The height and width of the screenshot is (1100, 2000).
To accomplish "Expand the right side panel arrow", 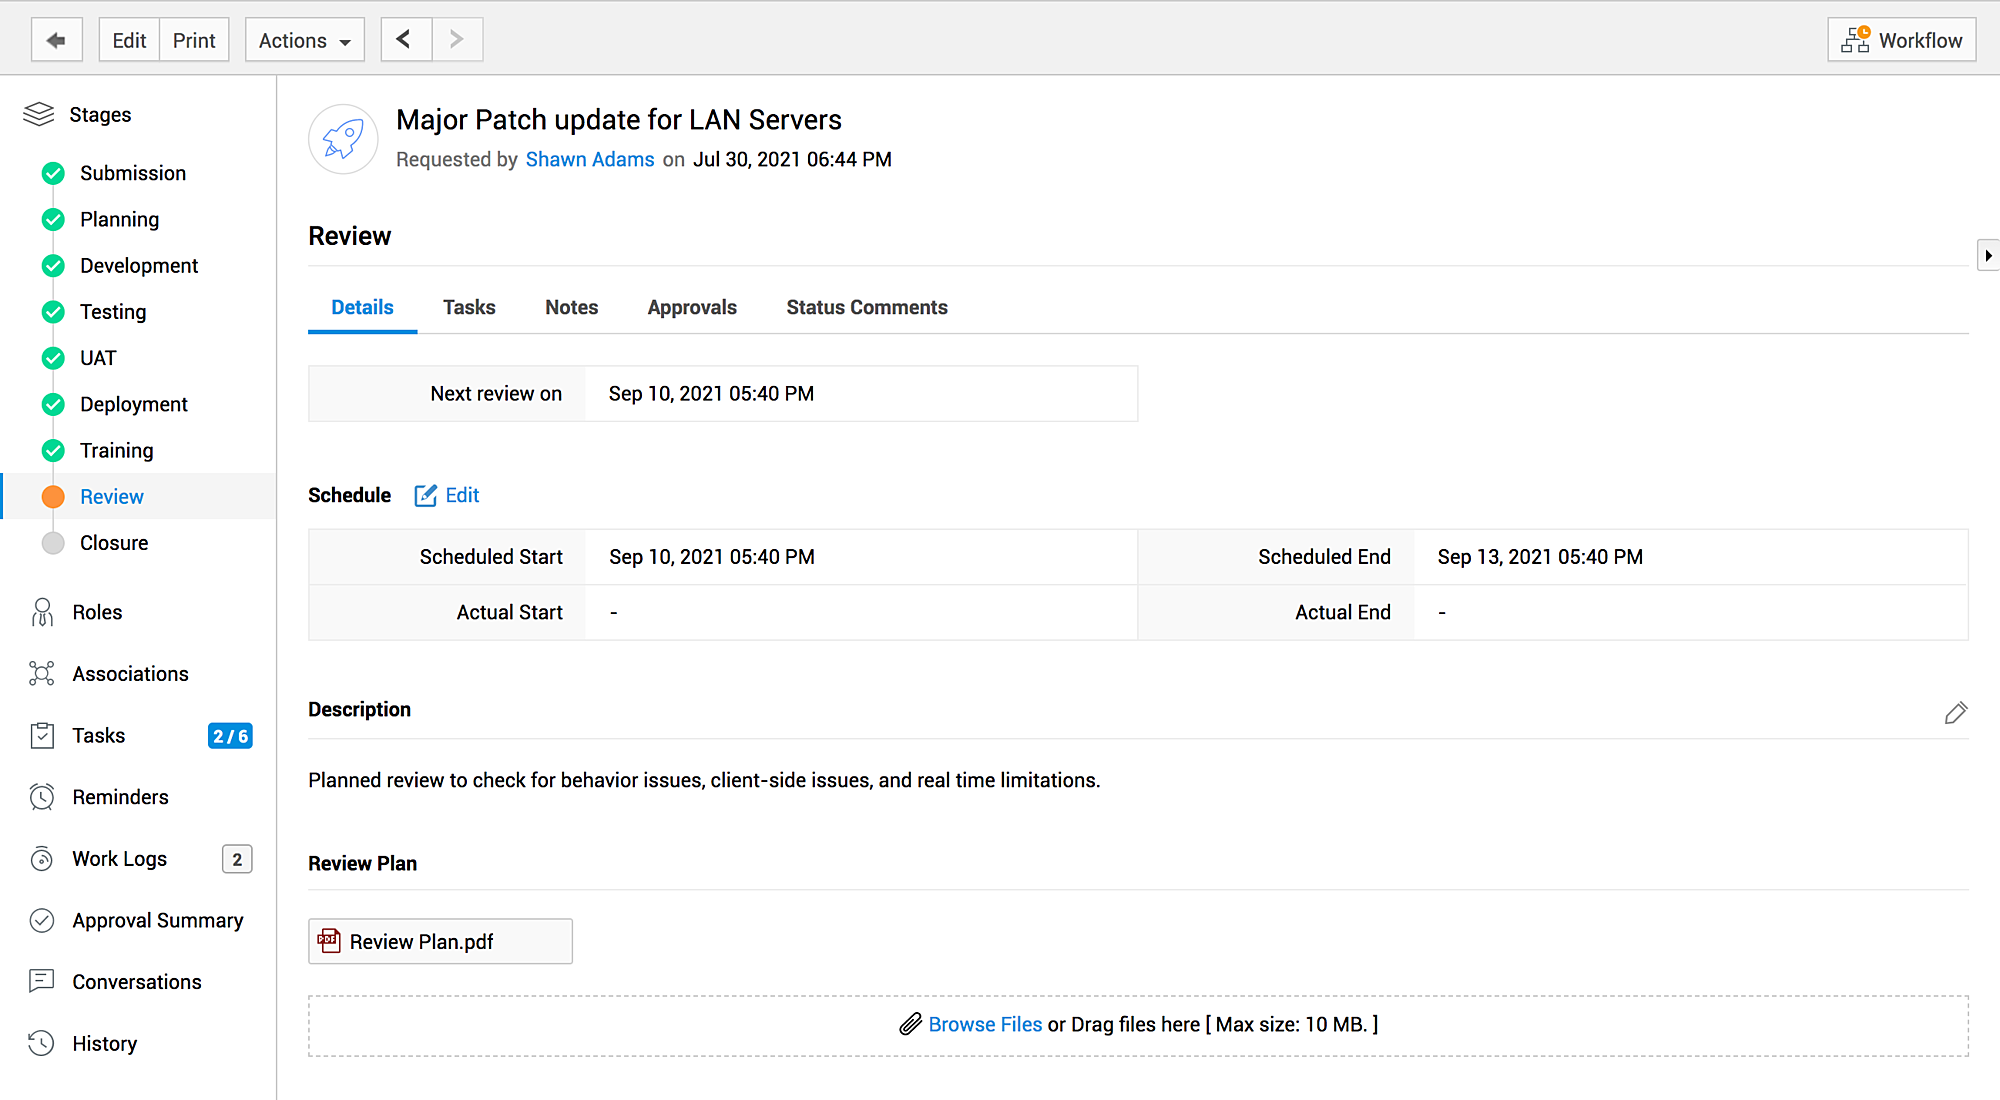I will click(1988, 255).
